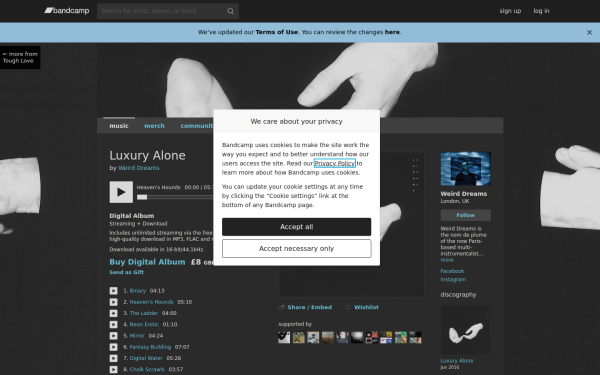600x375 pixels.
Task: Open The Ladder track link
Action: point(144,313)
